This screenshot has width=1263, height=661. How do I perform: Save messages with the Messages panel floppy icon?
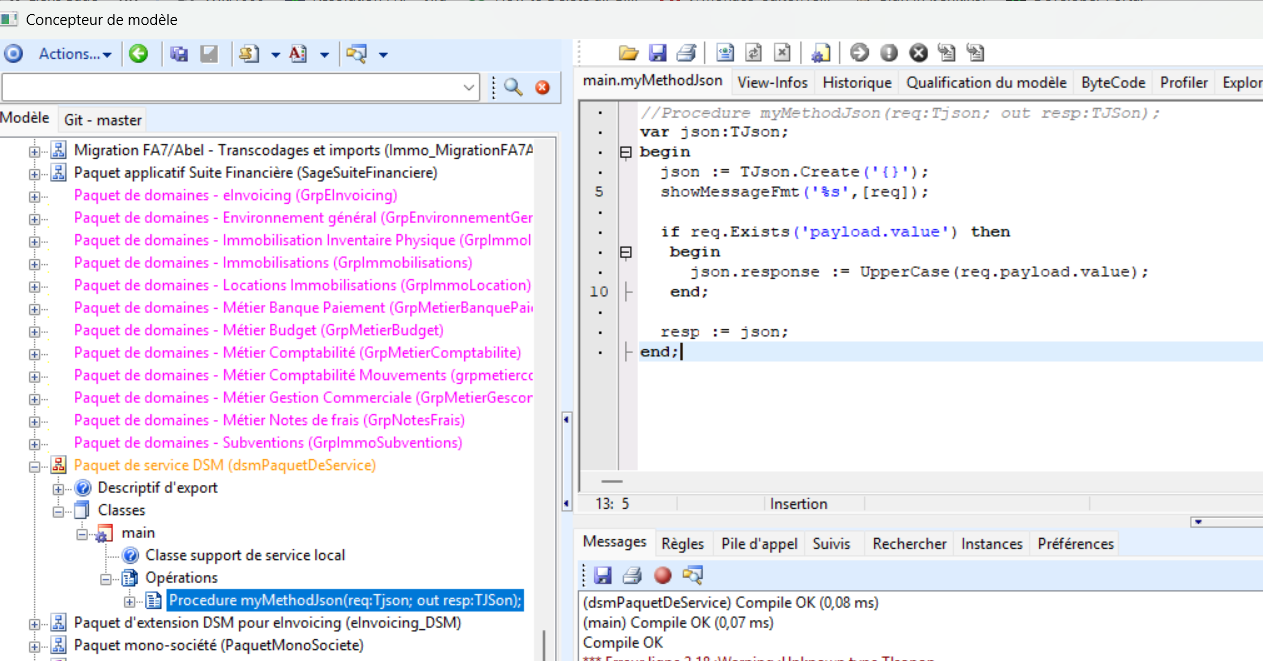(602, 575)
